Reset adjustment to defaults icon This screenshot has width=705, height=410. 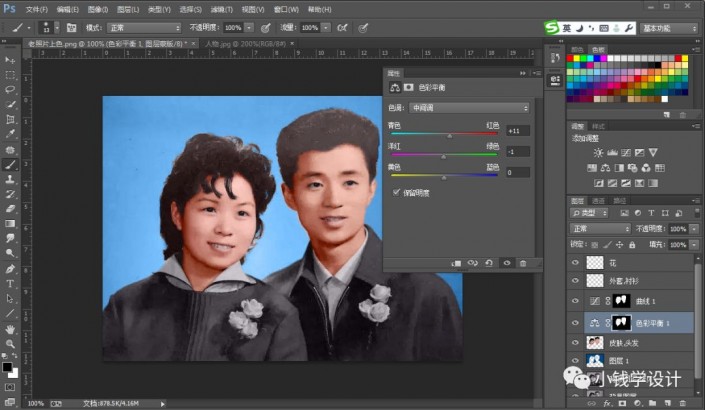[489, 263]
